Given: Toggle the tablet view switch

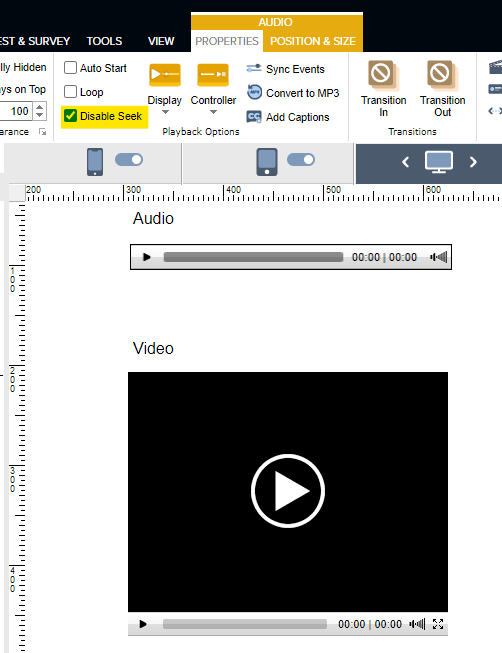Looking at the screenshot, I should pyautogui.click(x=301, y=160).
